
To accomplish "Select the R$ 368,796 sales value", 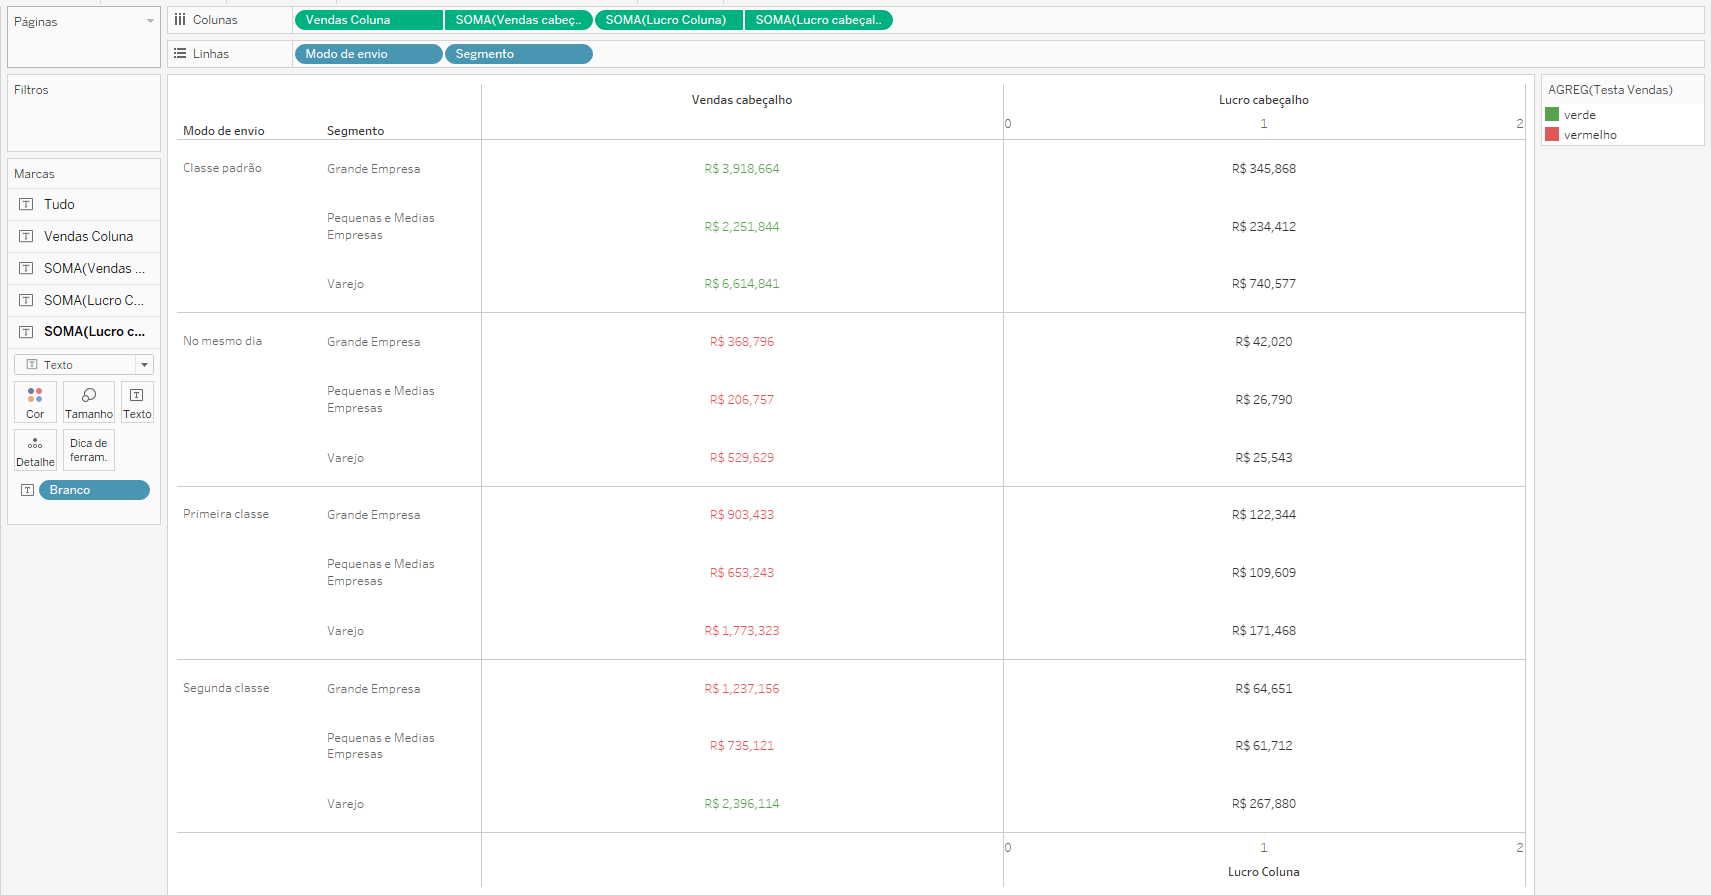I will tap(742, 342).
